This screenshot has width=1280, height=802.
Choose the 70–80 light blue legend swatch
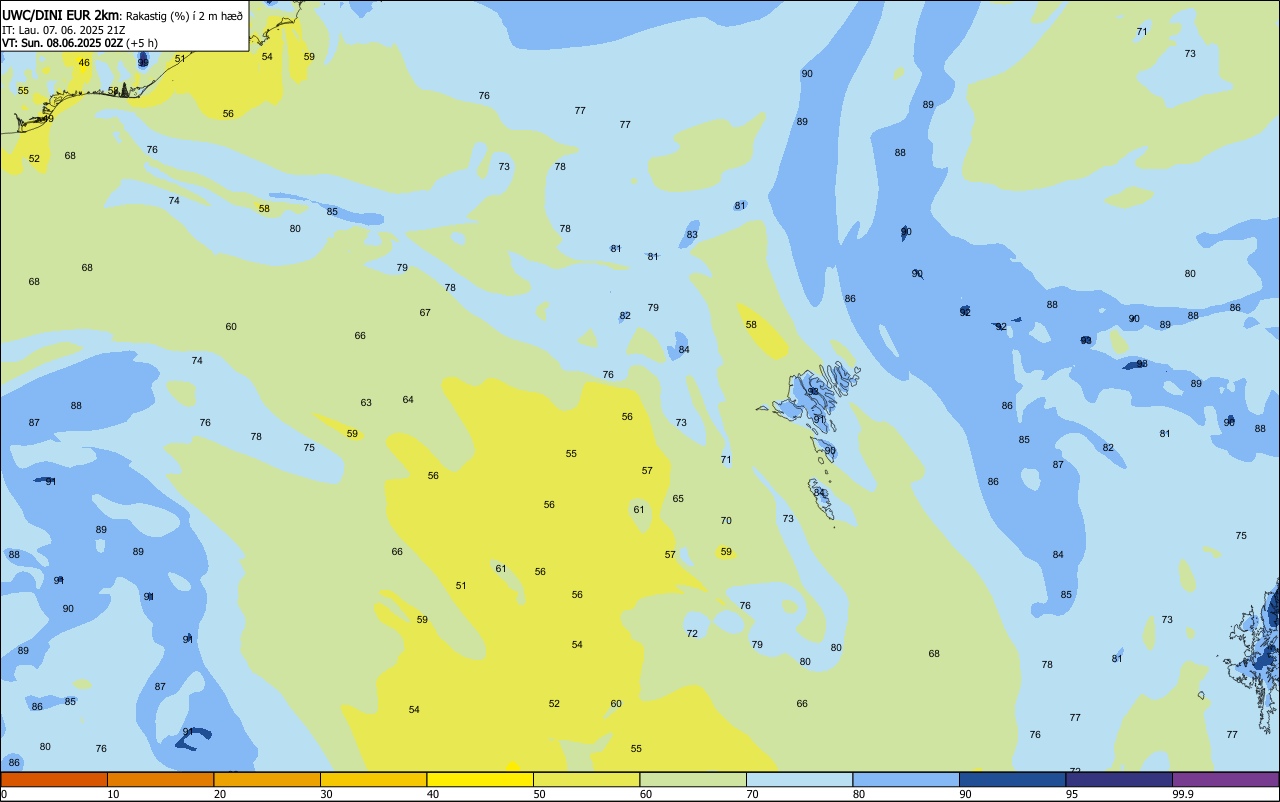pos(799,779)
